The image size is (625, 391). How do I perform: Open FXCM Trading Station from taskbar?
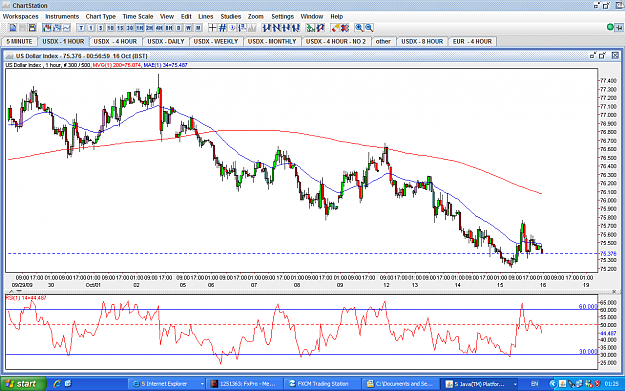tap(322, 384)
